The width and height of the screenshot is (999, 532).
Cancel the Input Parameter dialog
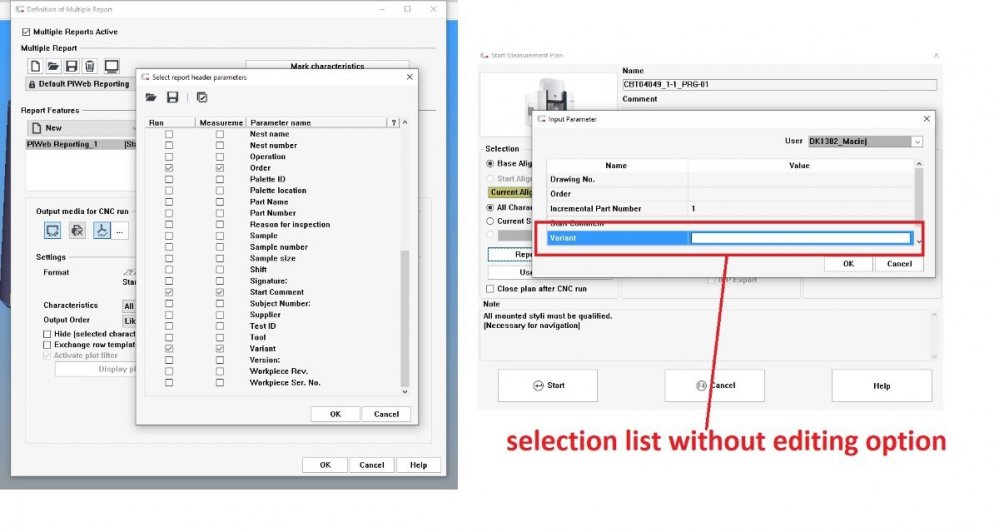coord(899,264)
